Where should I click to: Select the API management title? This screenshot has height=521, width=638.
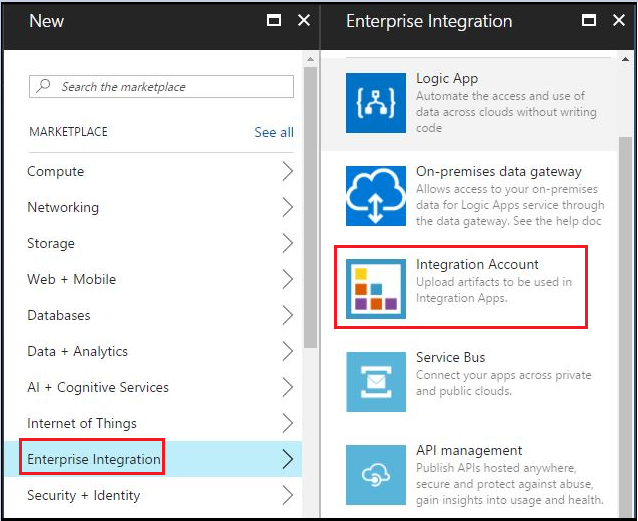(x=469, y=450)
